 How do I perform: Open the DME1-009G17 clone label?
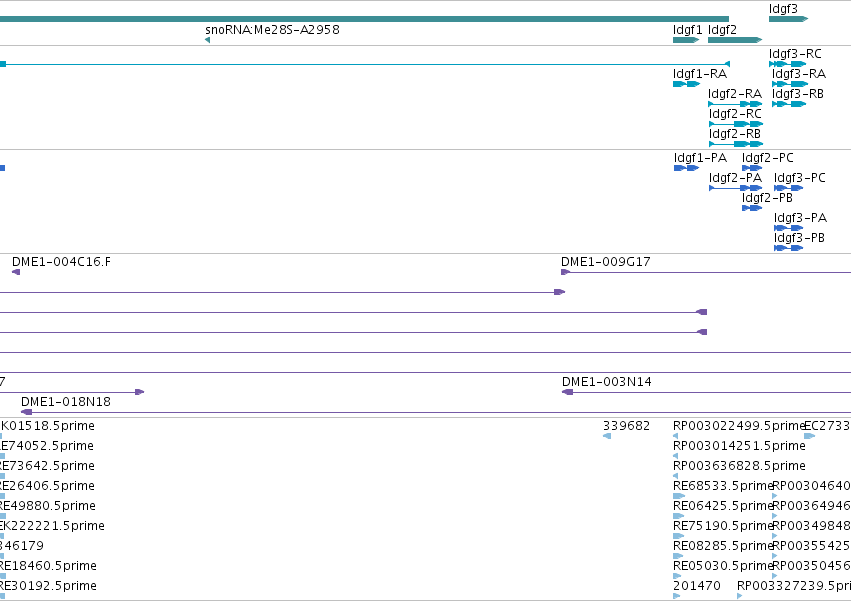[606, 262]
